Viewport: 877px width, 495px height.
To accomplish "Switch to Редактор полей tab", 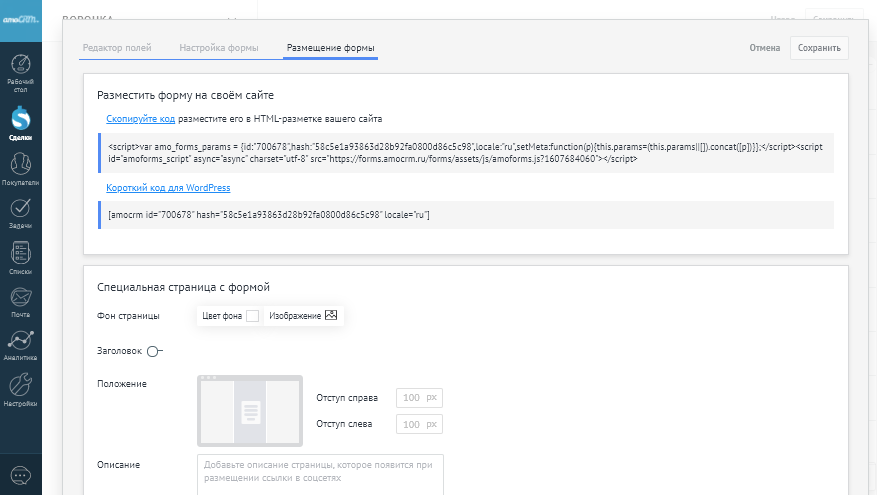I will (117, 48).
